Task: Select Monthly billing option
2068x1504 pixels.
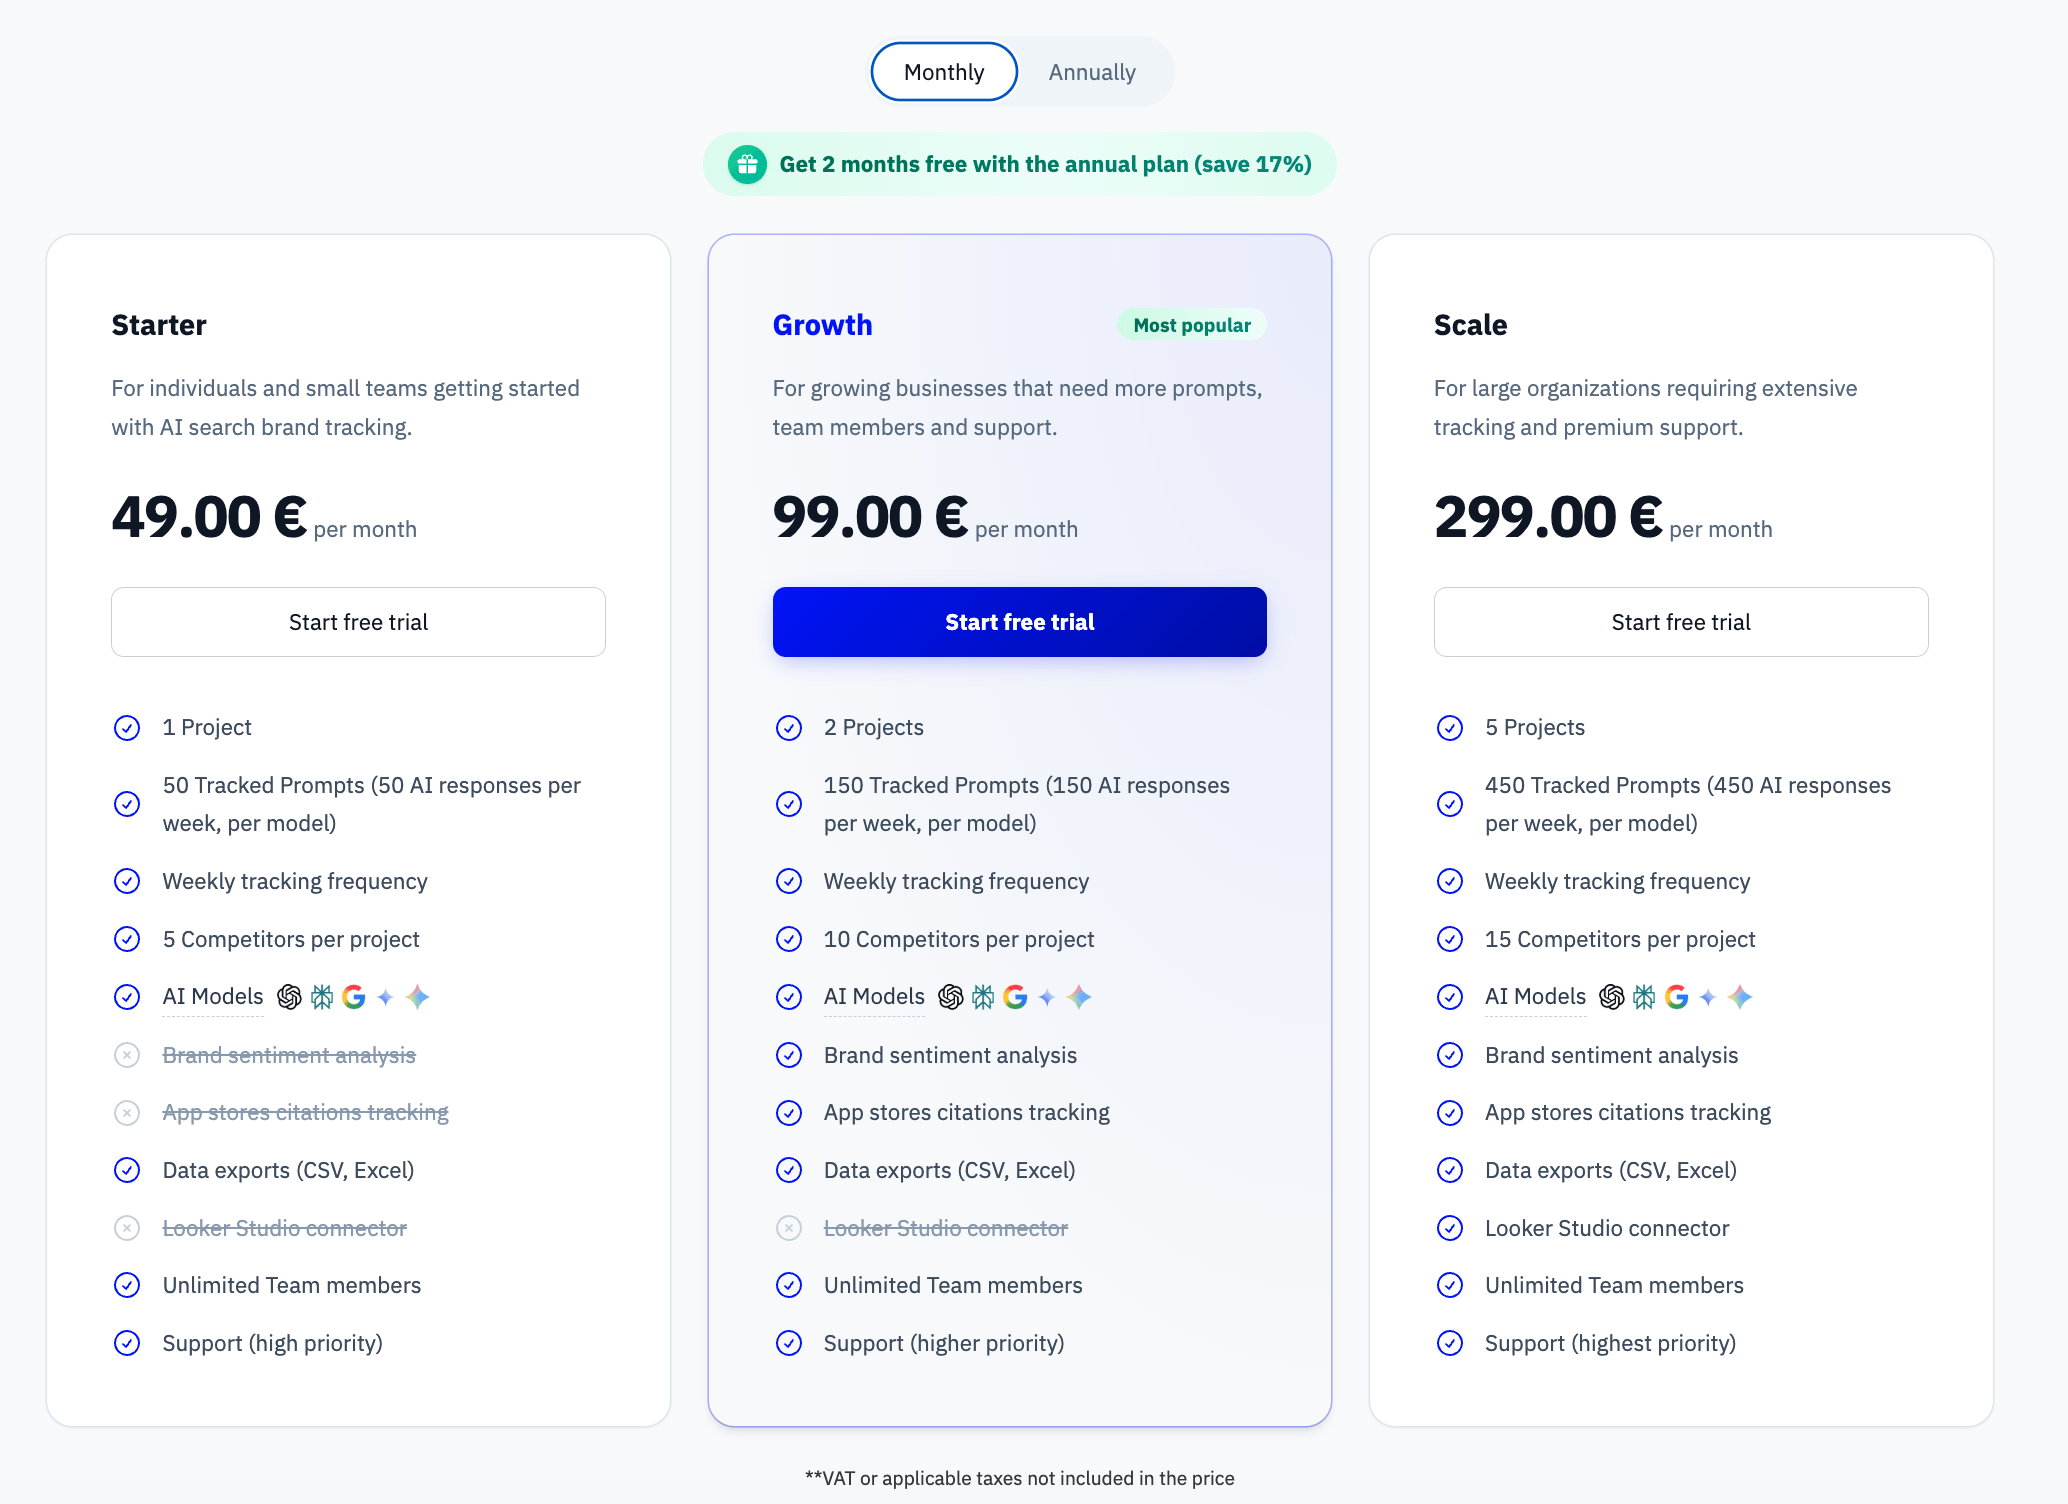Action: [x=944, y=72]
